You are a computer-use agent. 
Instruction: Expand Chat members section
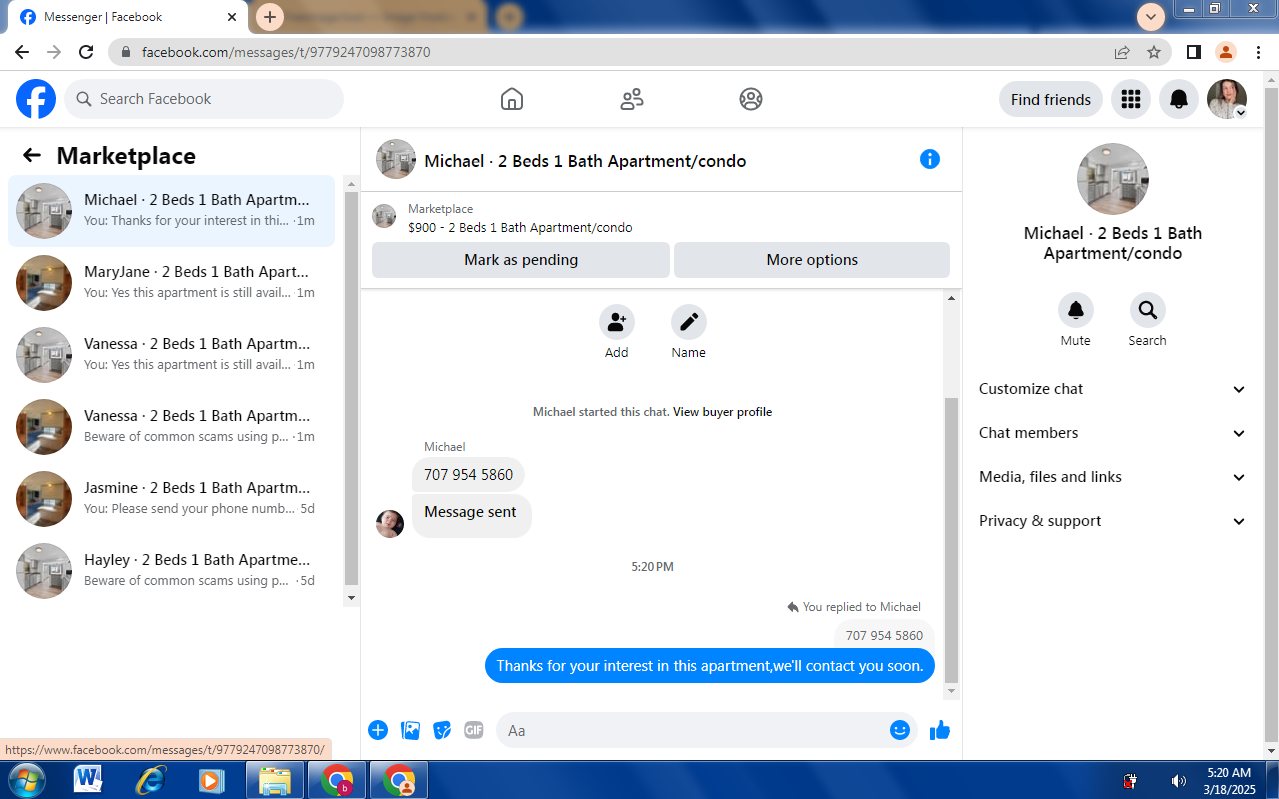[1112, 433]
